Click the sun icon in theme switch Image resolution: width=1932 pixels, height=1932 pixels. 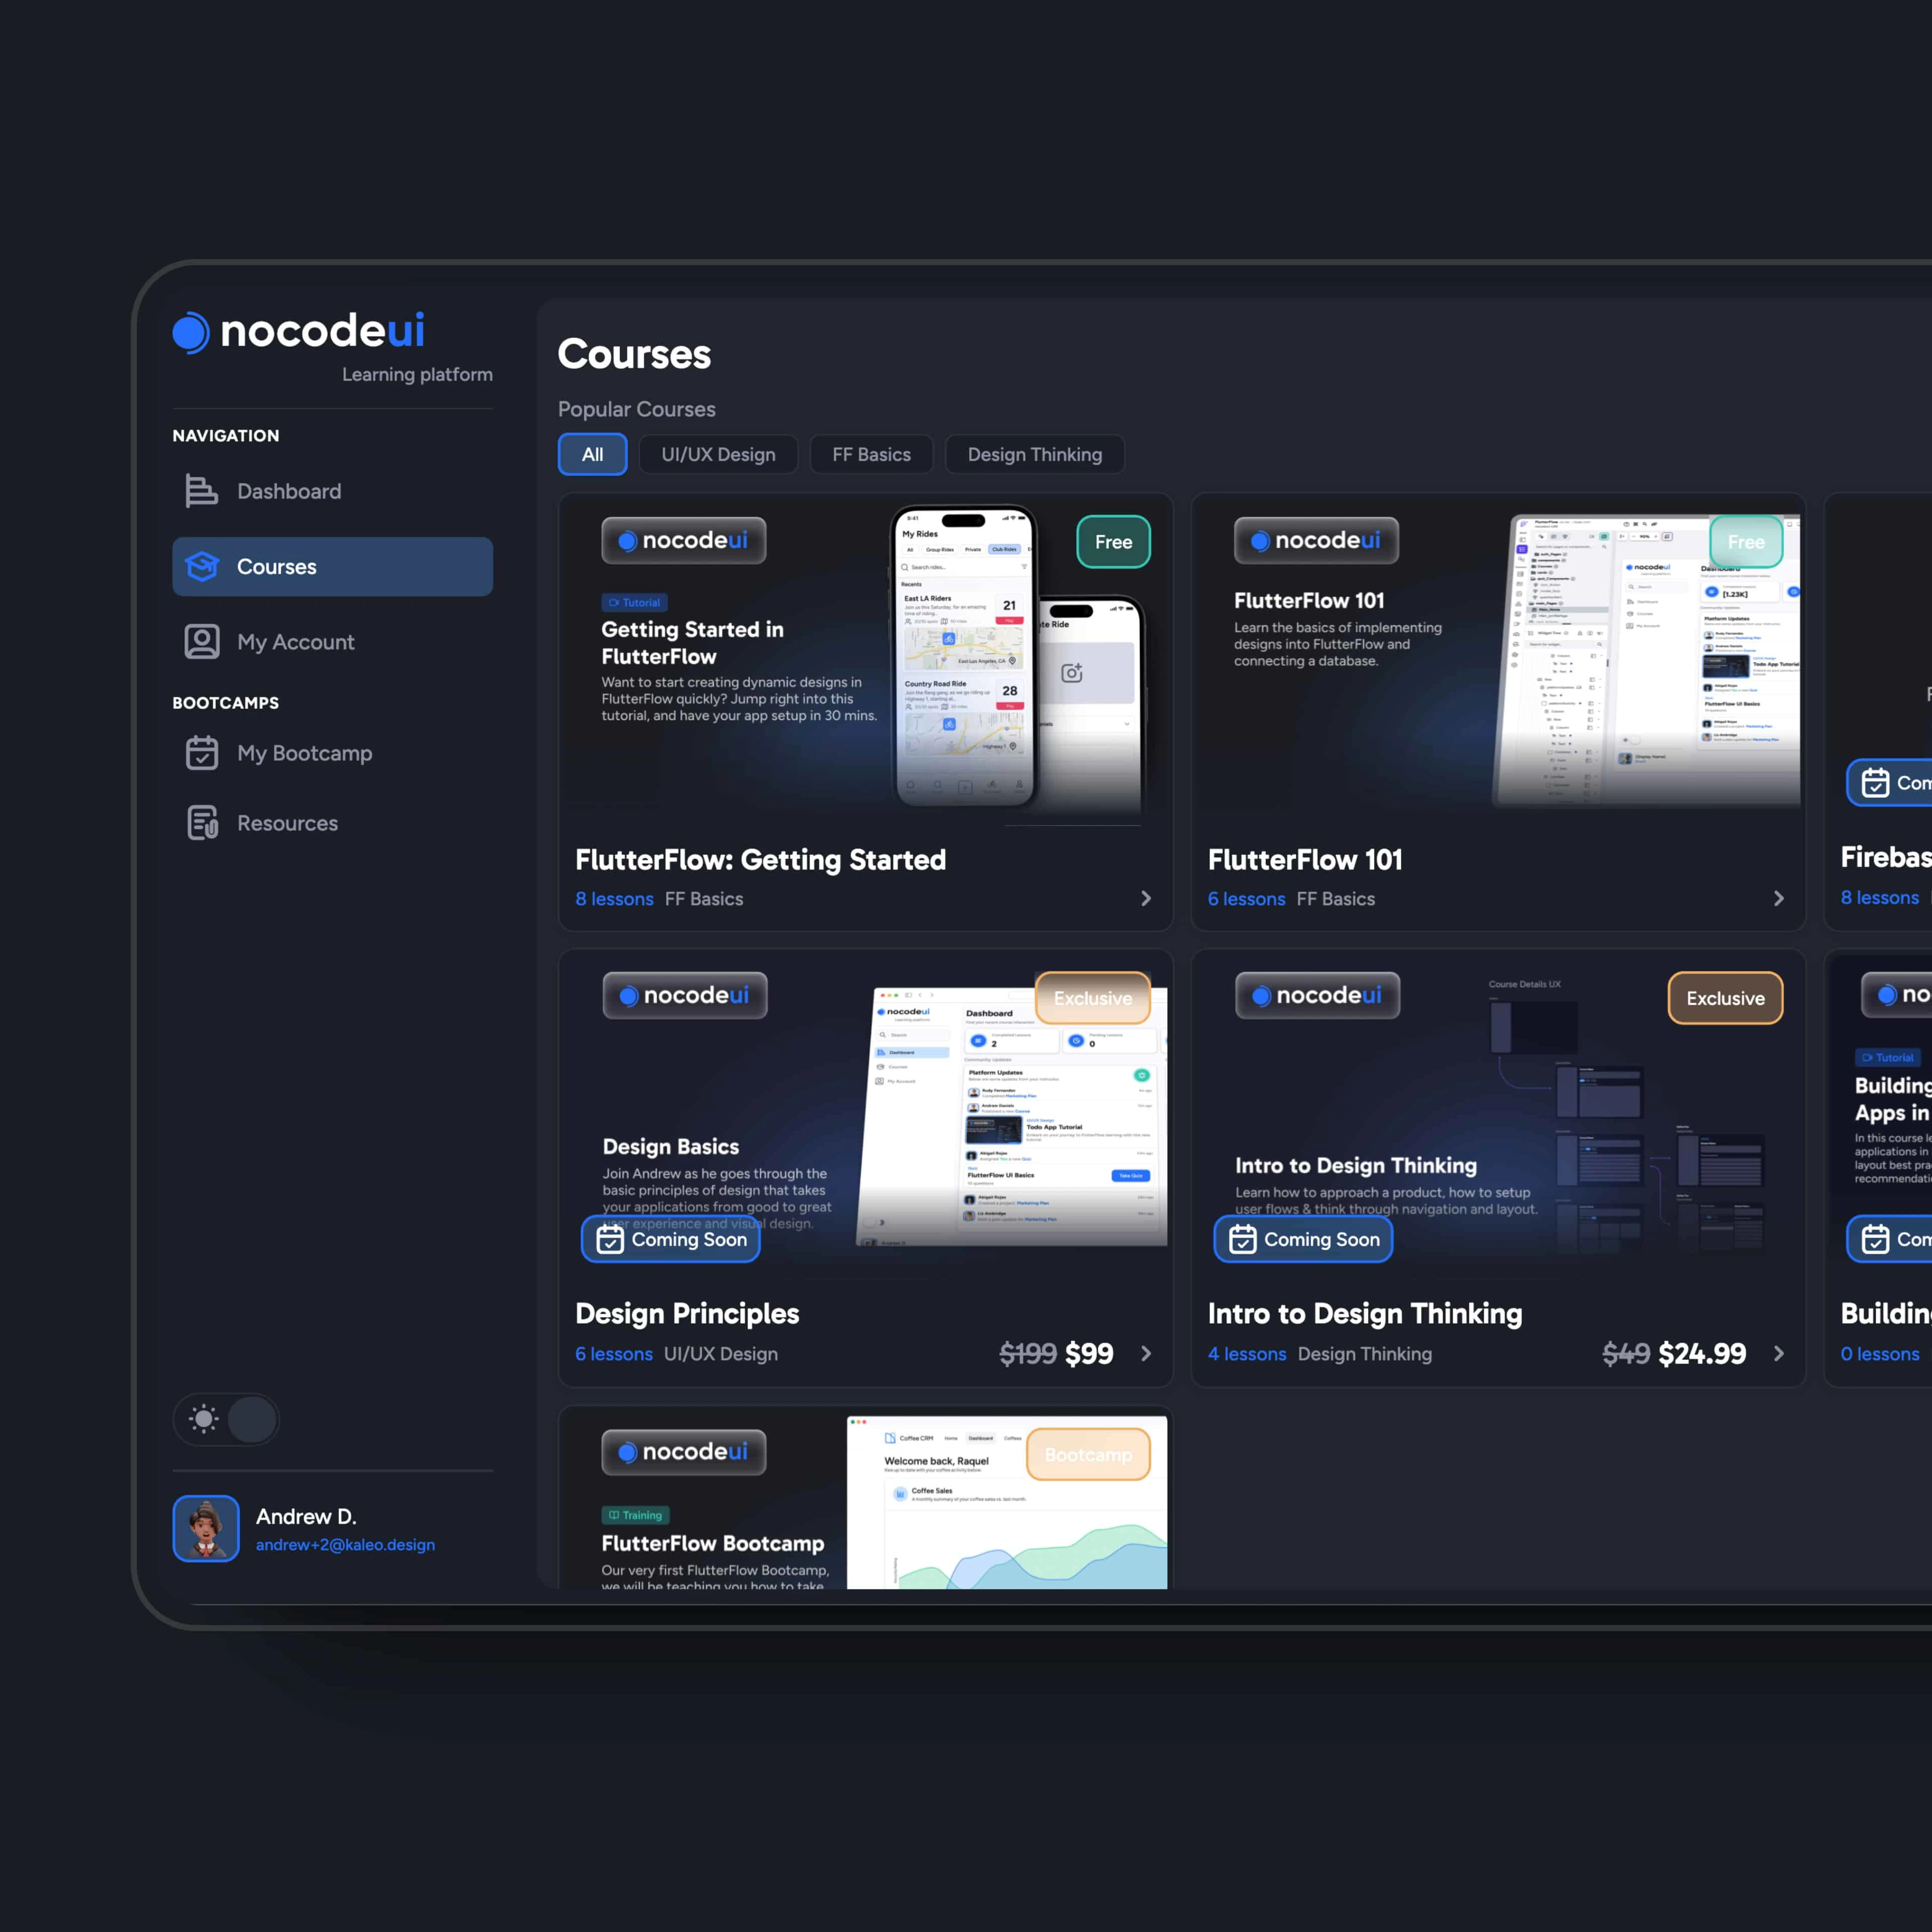[x=204, y=1418]
